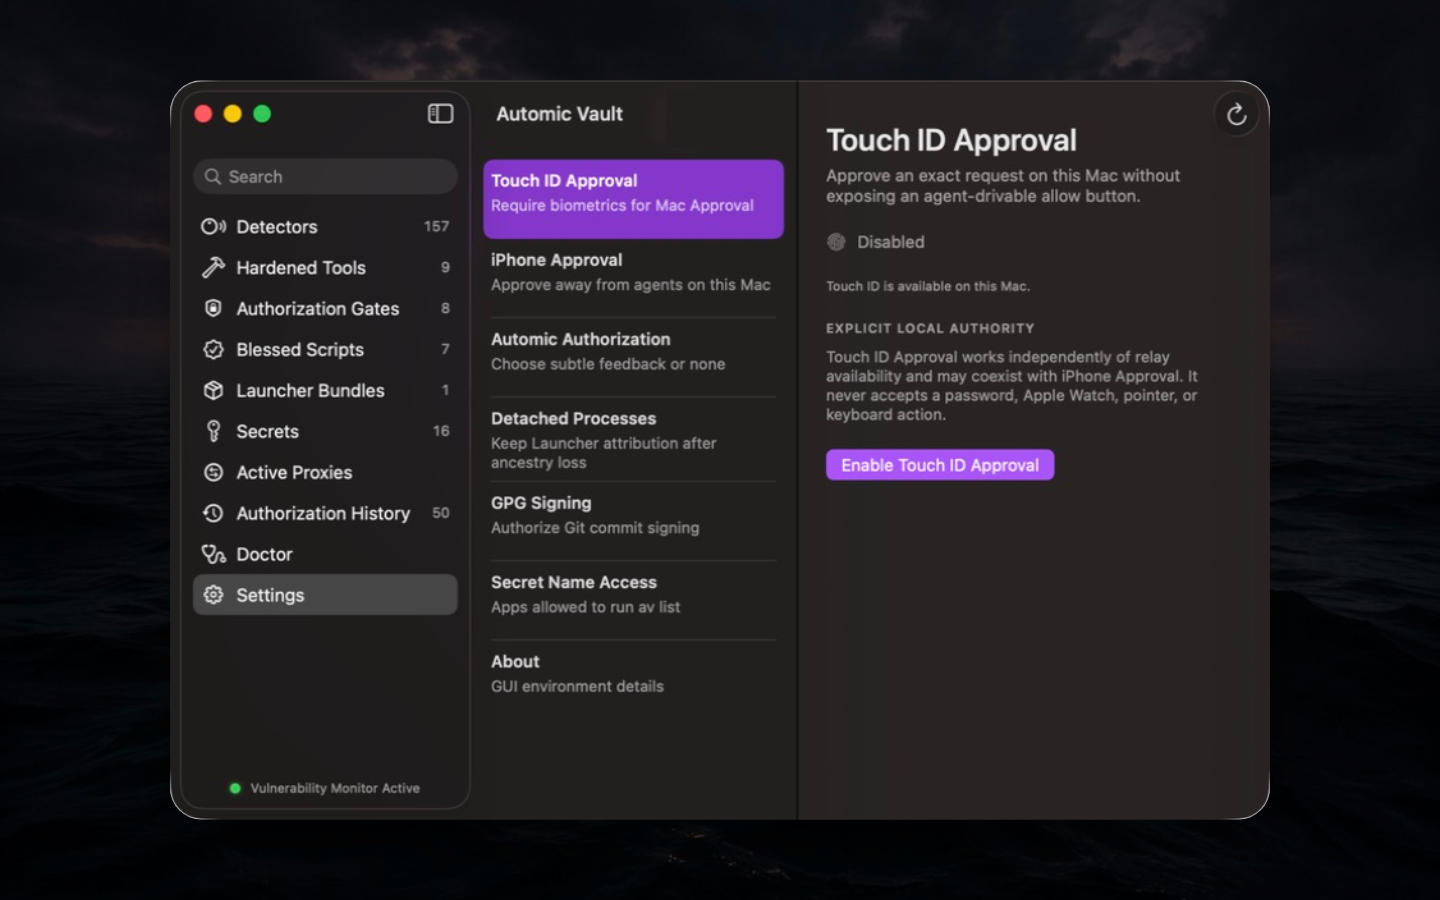Screen dimensions: 1440x900
Task: Click the Secrets count 16
Action: 441,432
